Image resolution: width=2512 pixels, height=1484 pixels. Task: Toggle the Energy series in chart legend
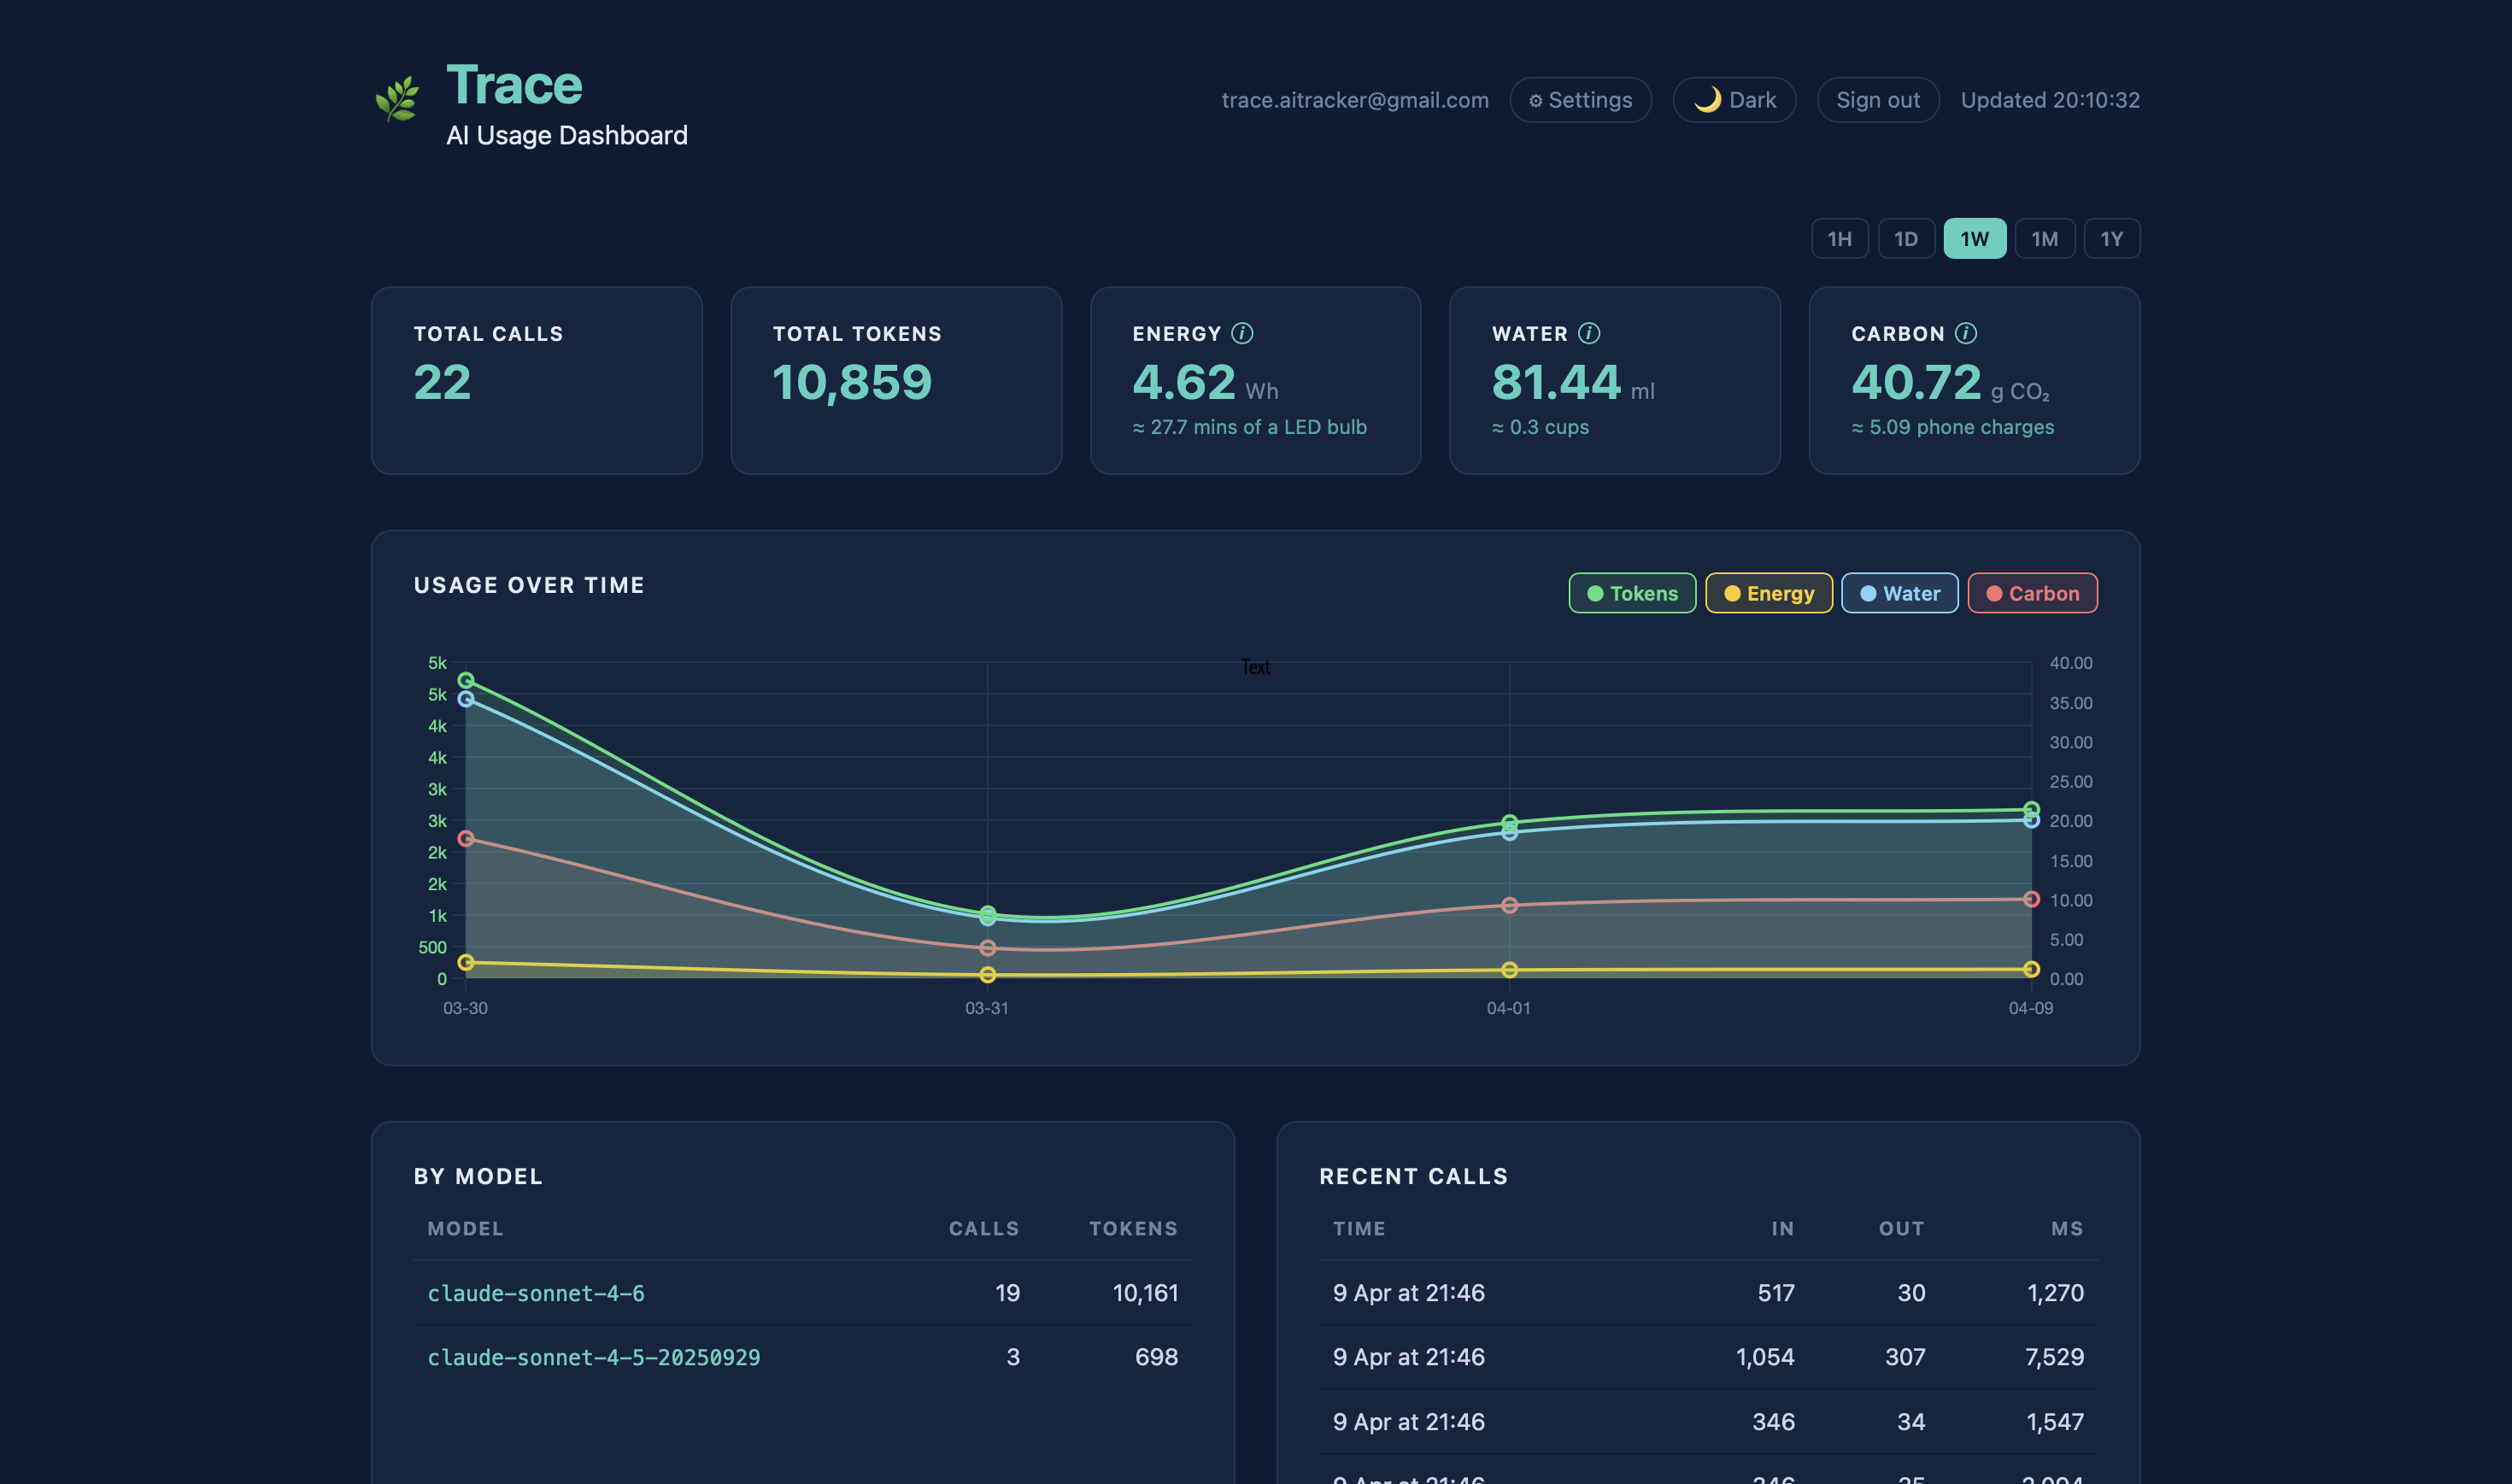click(x=1769, y=593)
